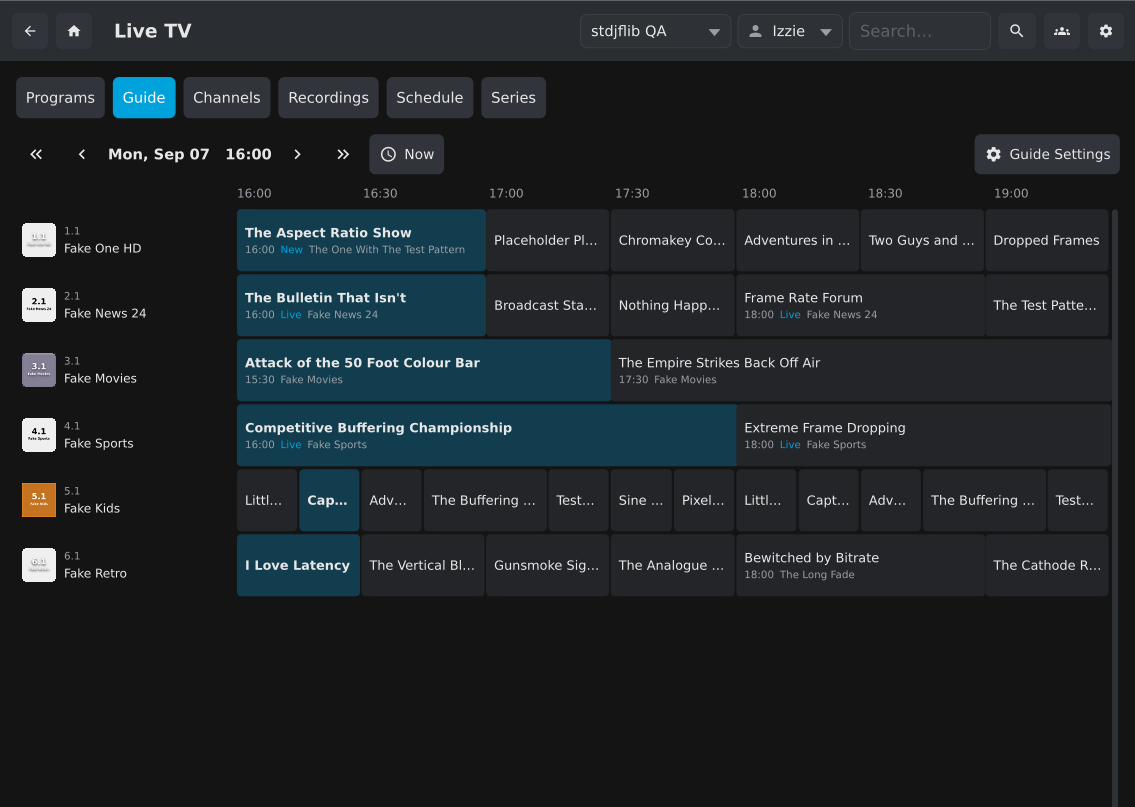
Task: Open Dropped Frames program cell
Action: pos(1047,240)
